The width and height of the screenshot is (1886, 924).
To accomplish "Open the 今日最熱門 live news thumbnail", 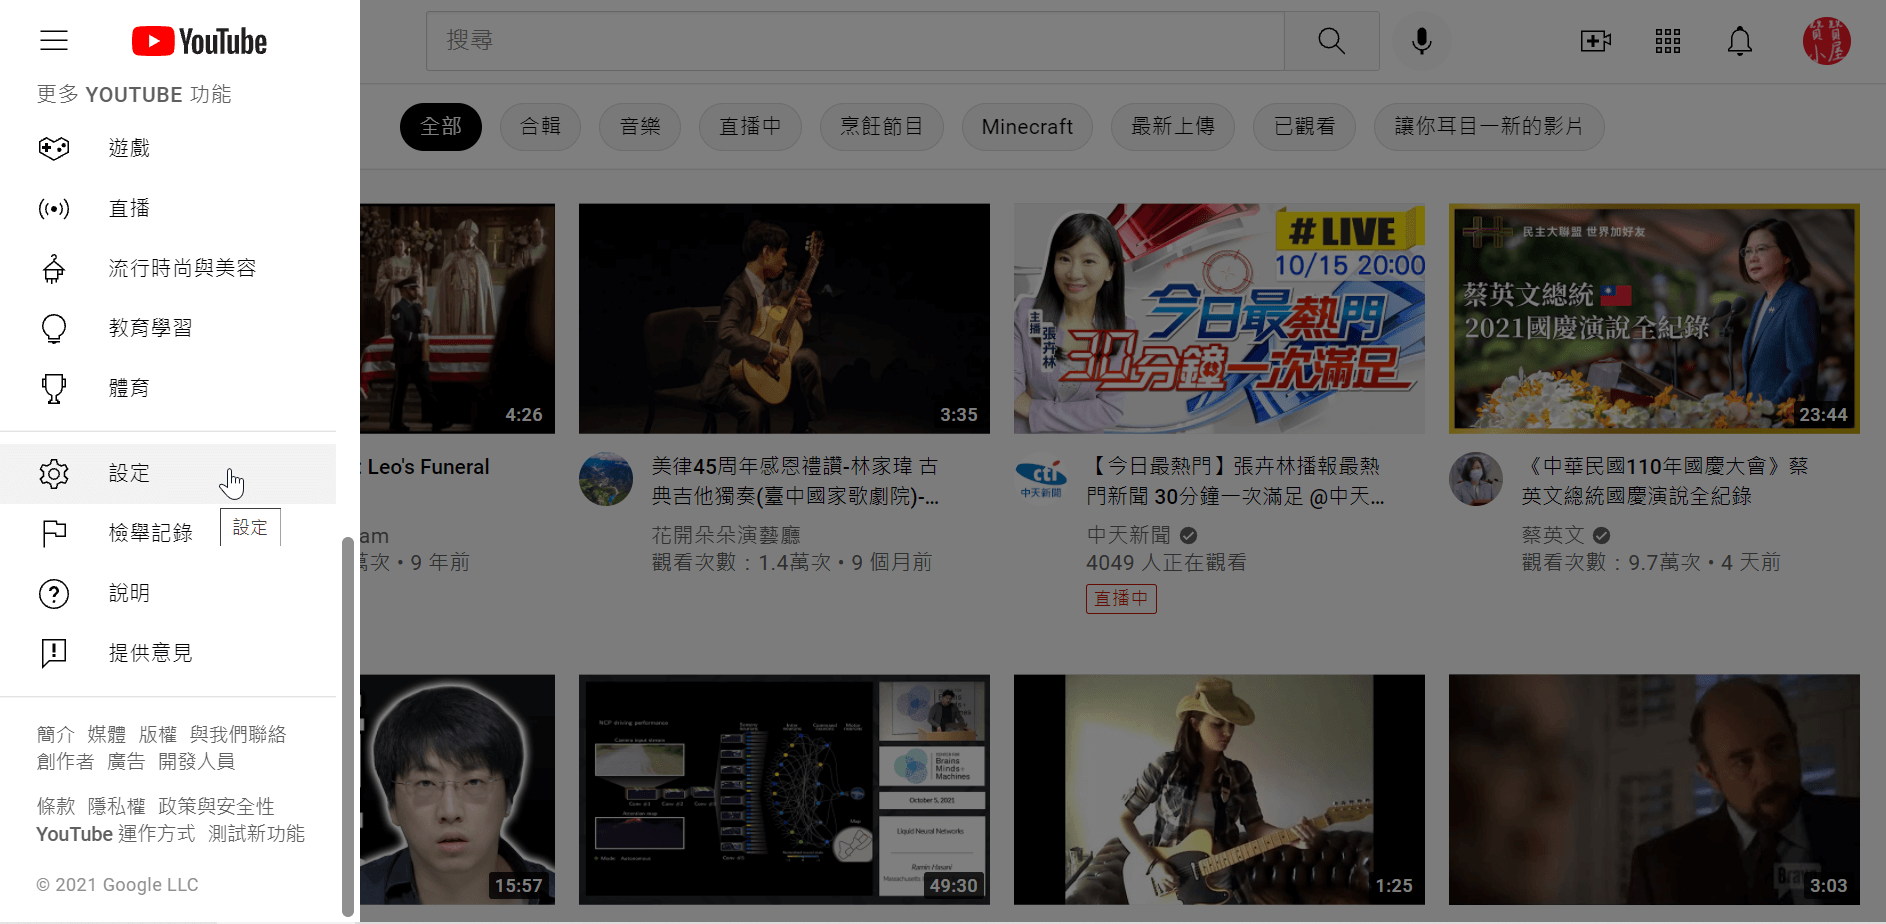I will tap(1219, 319).
